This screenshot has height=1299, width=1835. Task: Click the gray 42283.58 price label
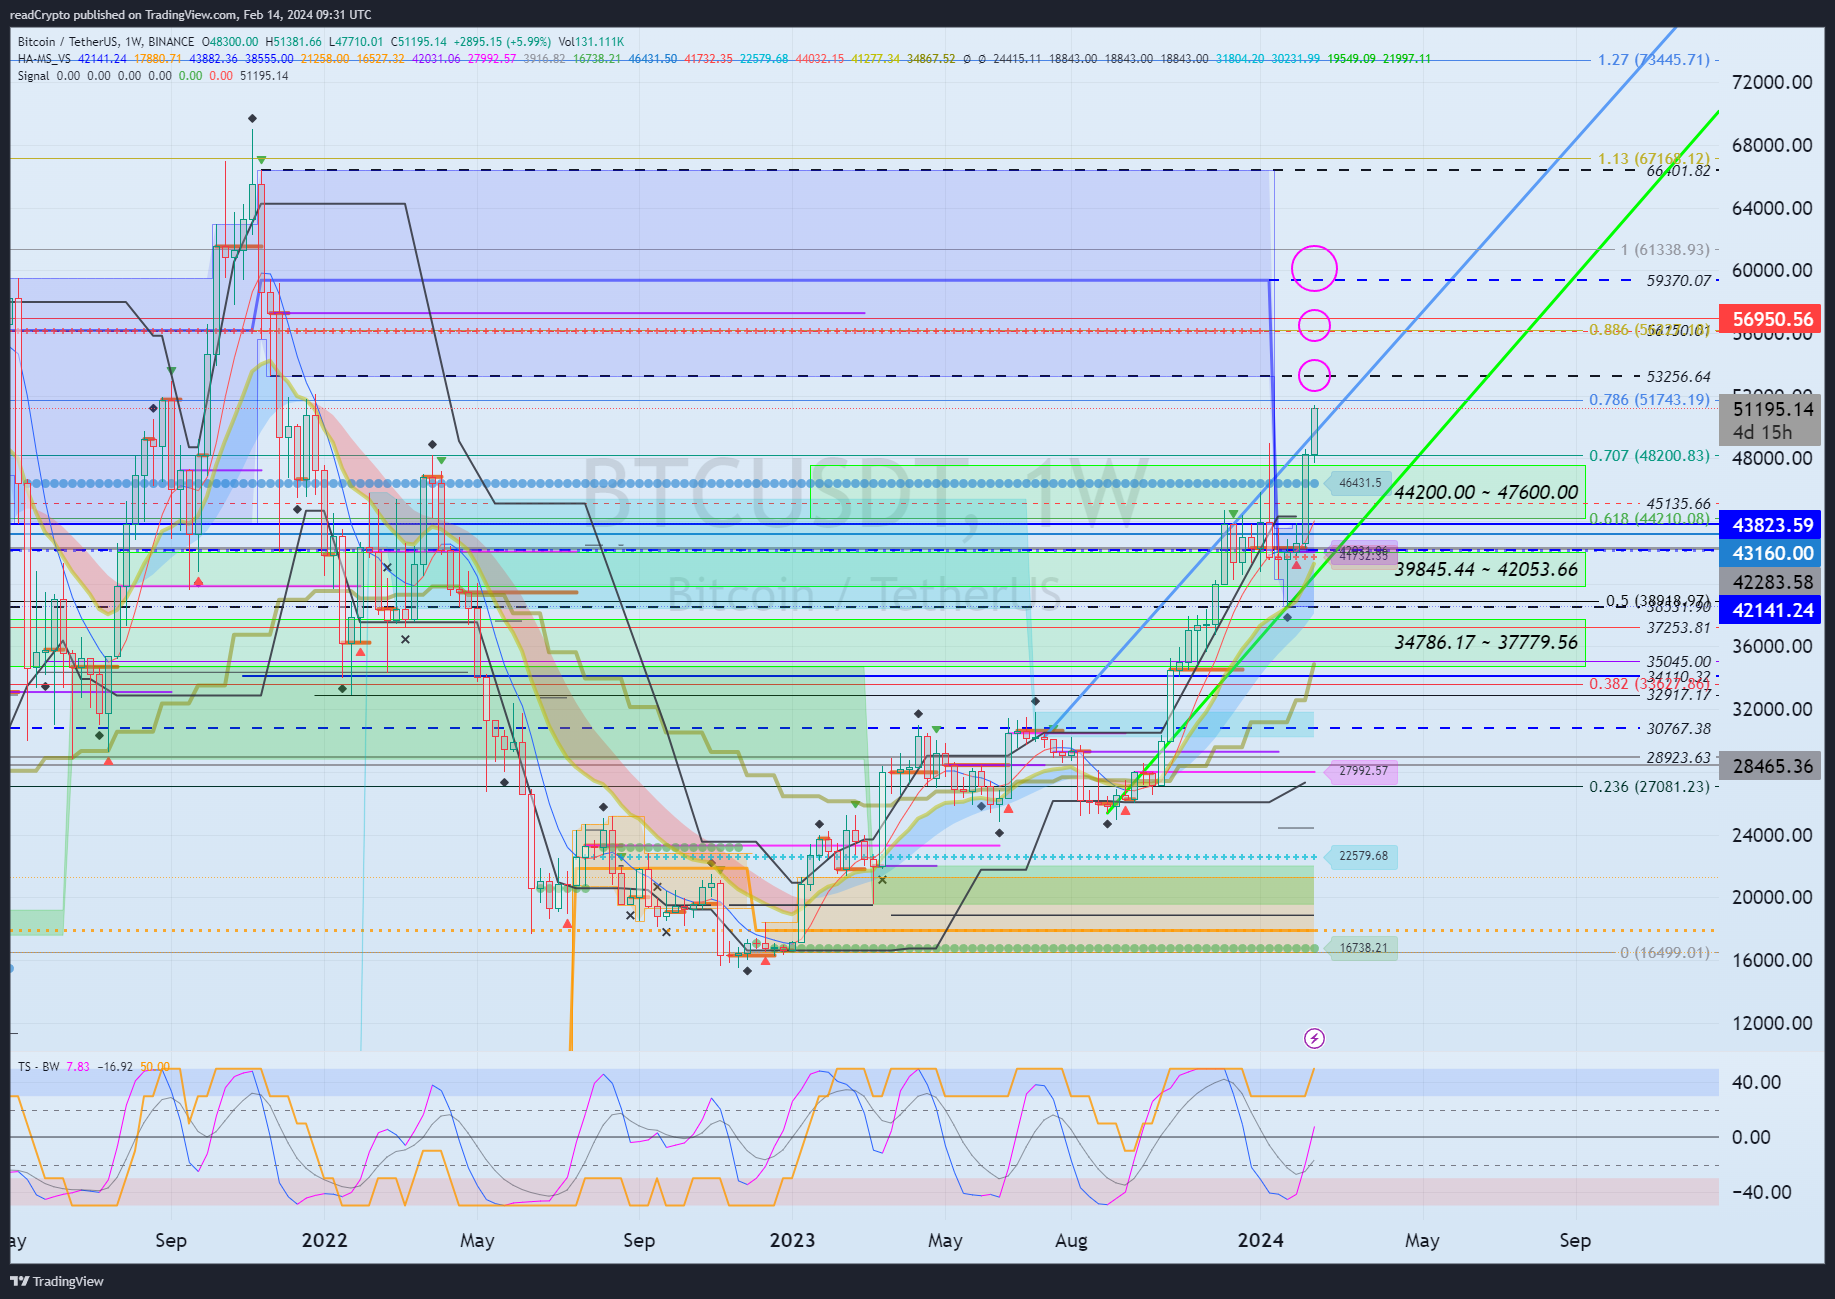[1772, 582]
